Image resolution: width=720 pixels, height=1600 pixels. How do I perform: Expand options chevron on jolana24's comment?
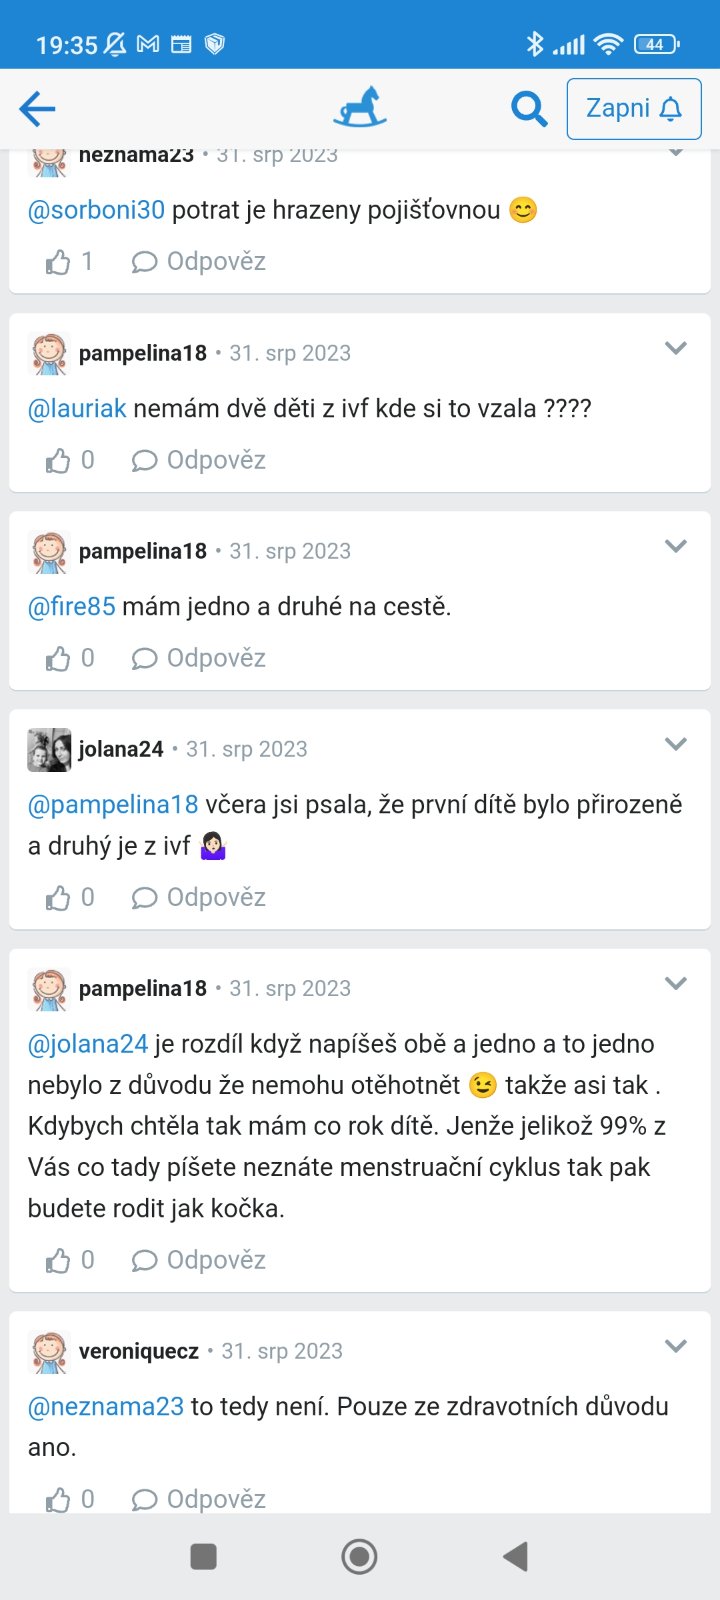pos(676,744)
